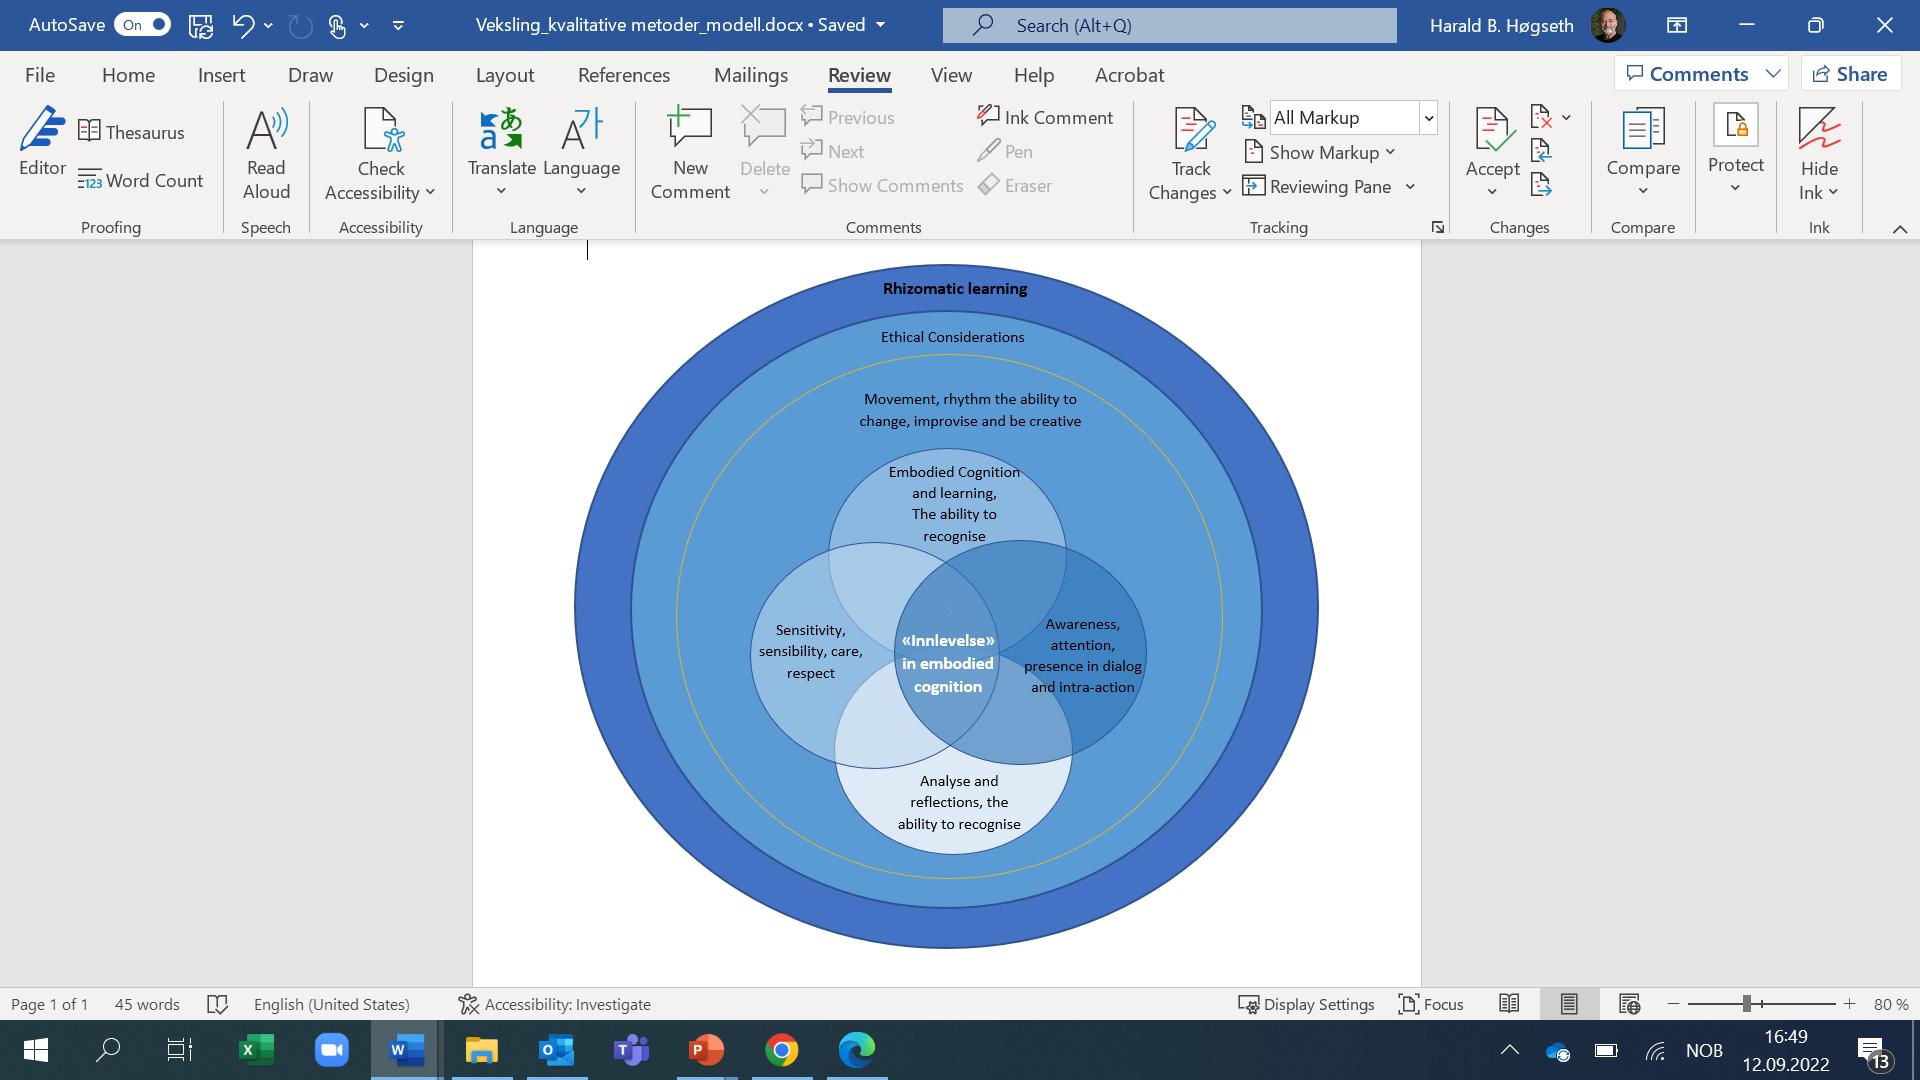Open Focus mode in status bar

(1431, 1004)
